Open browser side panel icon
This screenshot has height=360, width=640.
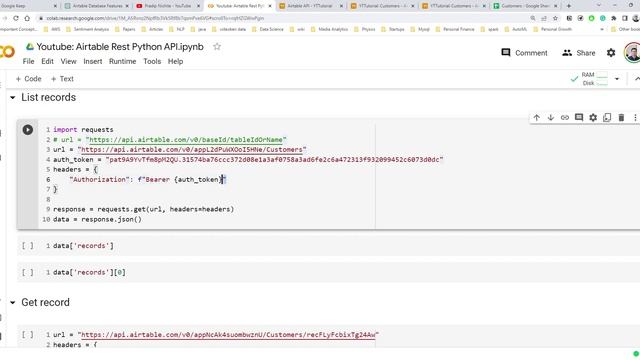pyautogui.click(x=624, y=18)
